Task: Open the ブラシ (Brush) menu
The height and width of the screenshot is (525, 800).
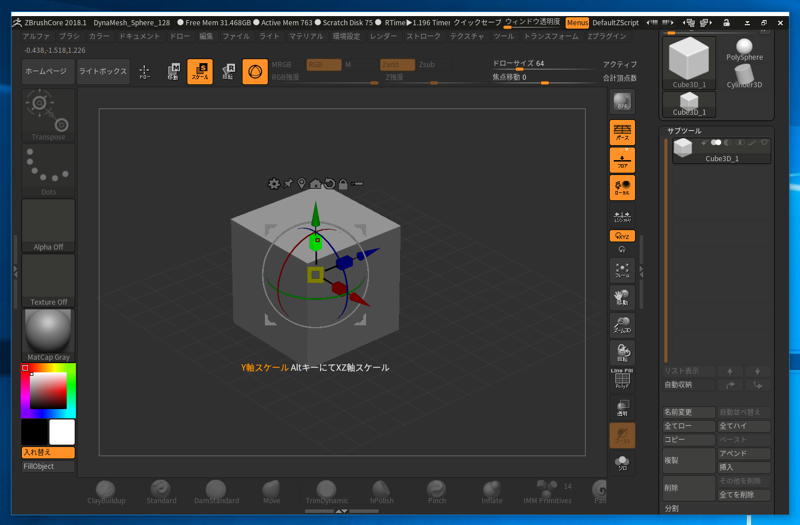Action: pos(69,36)
